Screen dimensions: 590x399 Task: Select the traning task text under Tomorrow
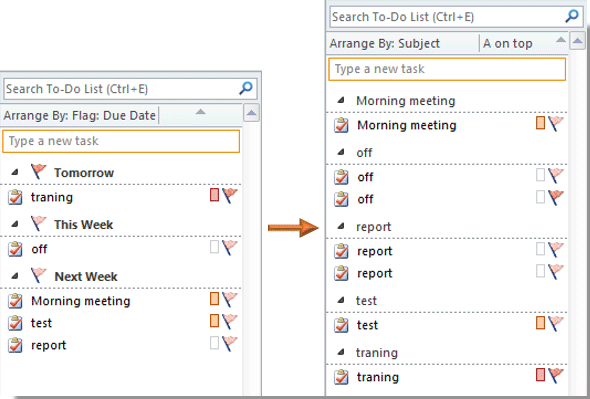click(52, 197)
